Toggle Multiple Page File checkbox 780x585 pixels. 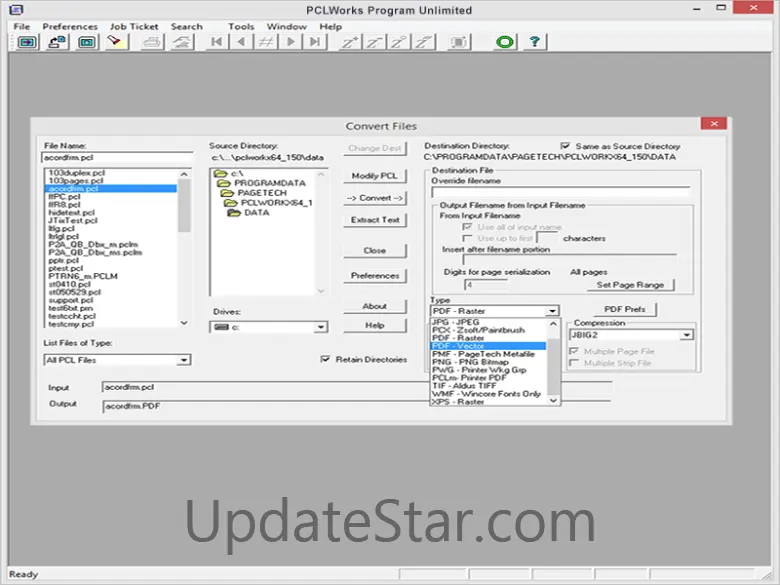[574, 351]
